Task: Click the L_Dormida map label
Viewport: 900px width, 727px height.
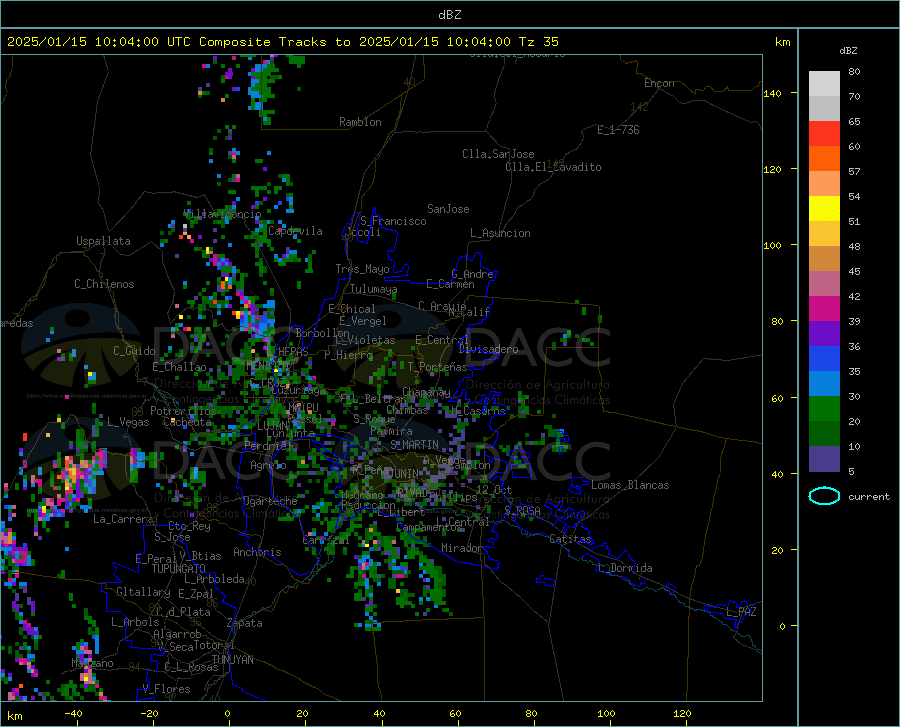Action: [624, 568]
